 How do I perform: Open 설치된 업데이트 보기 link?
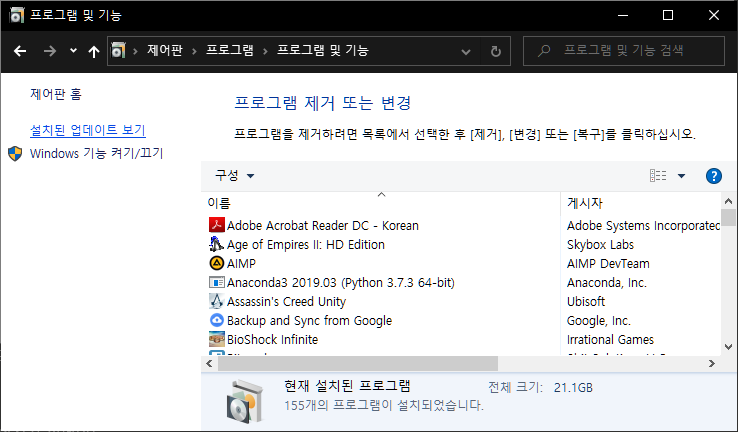click(x=88, y=130)
